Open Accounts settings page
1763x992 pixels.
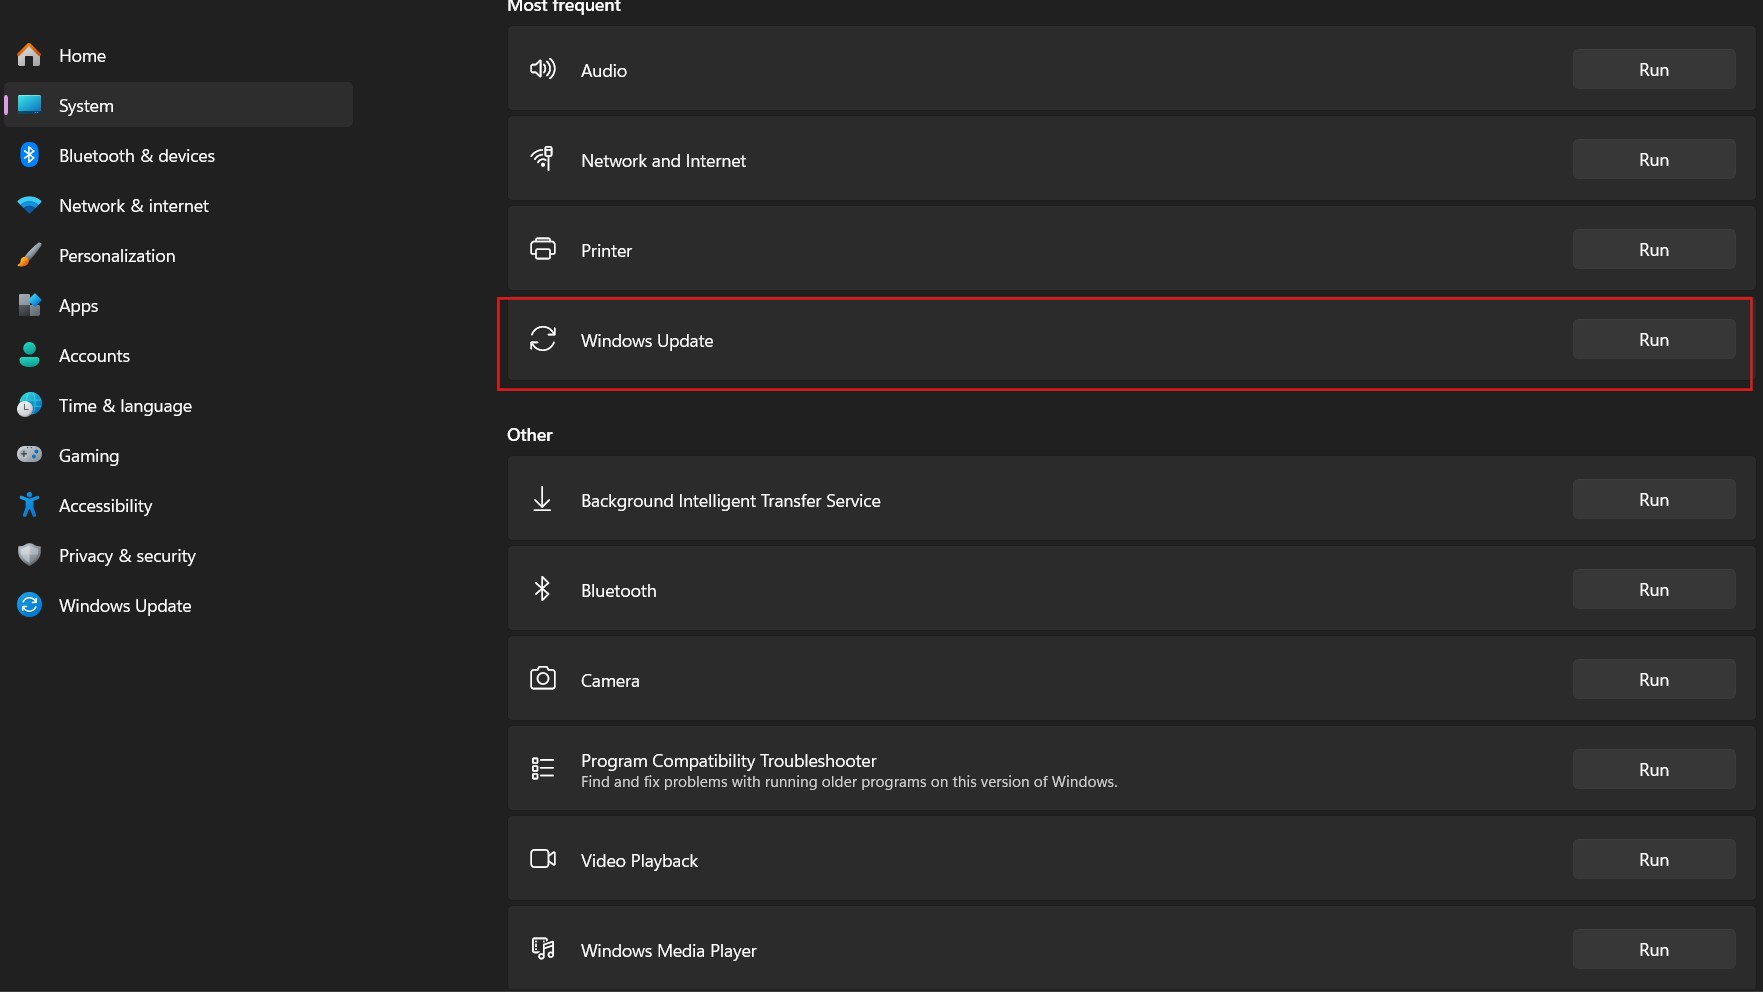pos(94,356)
